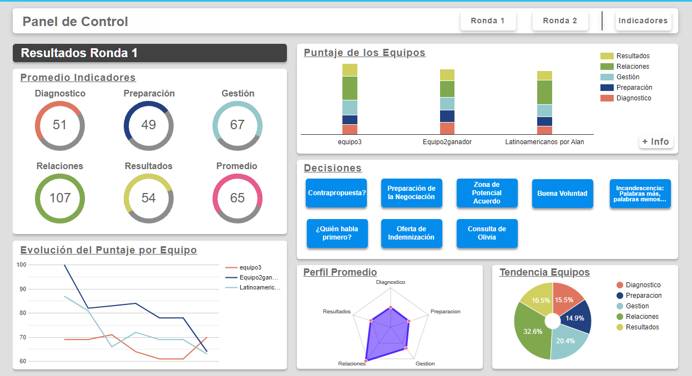Image resolution: width=692 pixels, height=376 pixels.
Task: Toggle the Resultados legend swatch in Puntaje chart
Action: point(607,56)
